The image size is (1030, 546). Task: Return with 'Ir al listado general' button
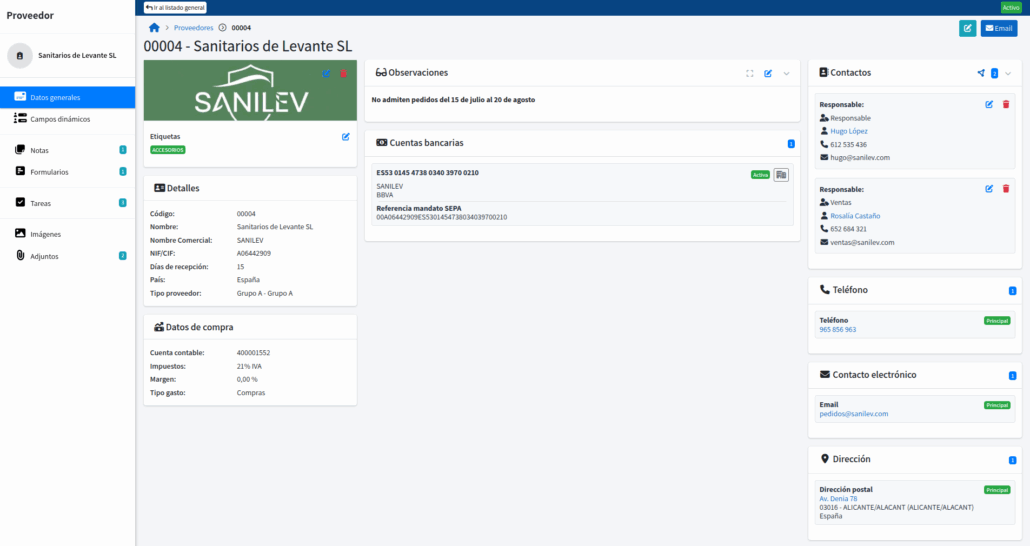175,7
